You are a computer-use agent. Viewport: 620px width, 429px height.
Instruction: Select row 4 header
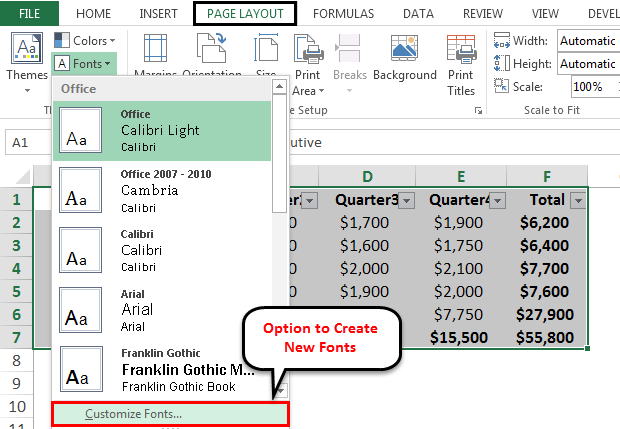(16, 268)
